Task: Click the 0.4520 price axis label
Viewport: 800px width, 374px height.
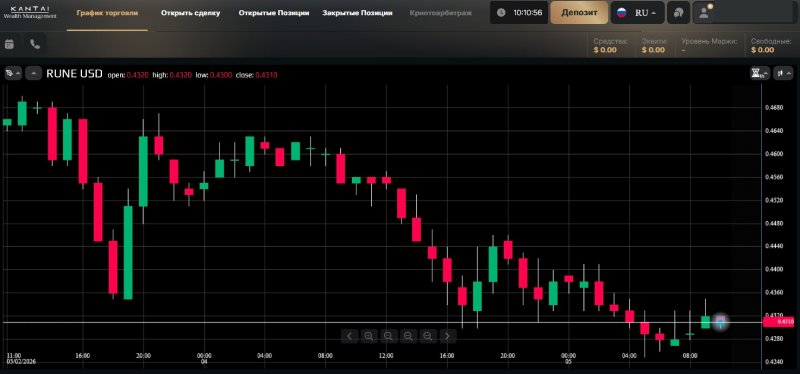Action: 774,200
